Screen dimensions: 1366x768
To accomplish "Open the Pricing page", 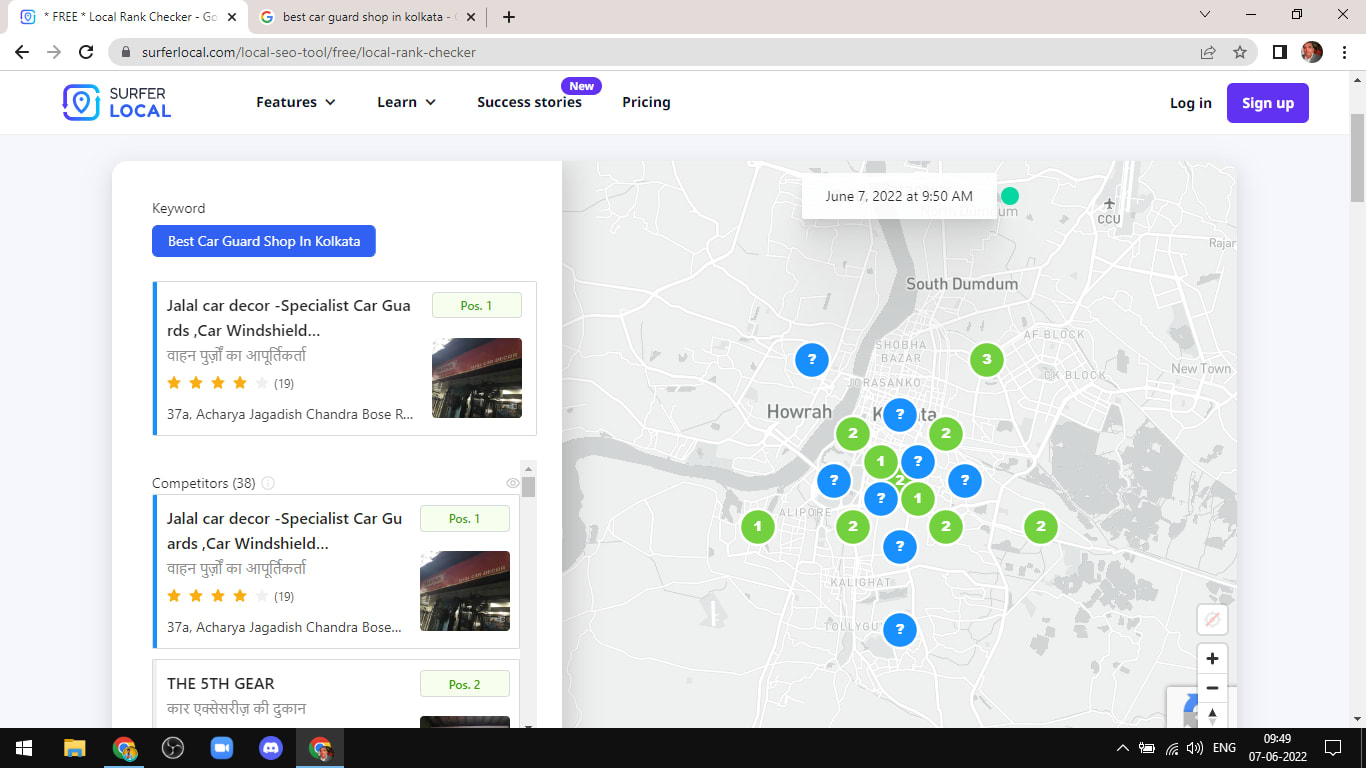I will coord(646,102).
